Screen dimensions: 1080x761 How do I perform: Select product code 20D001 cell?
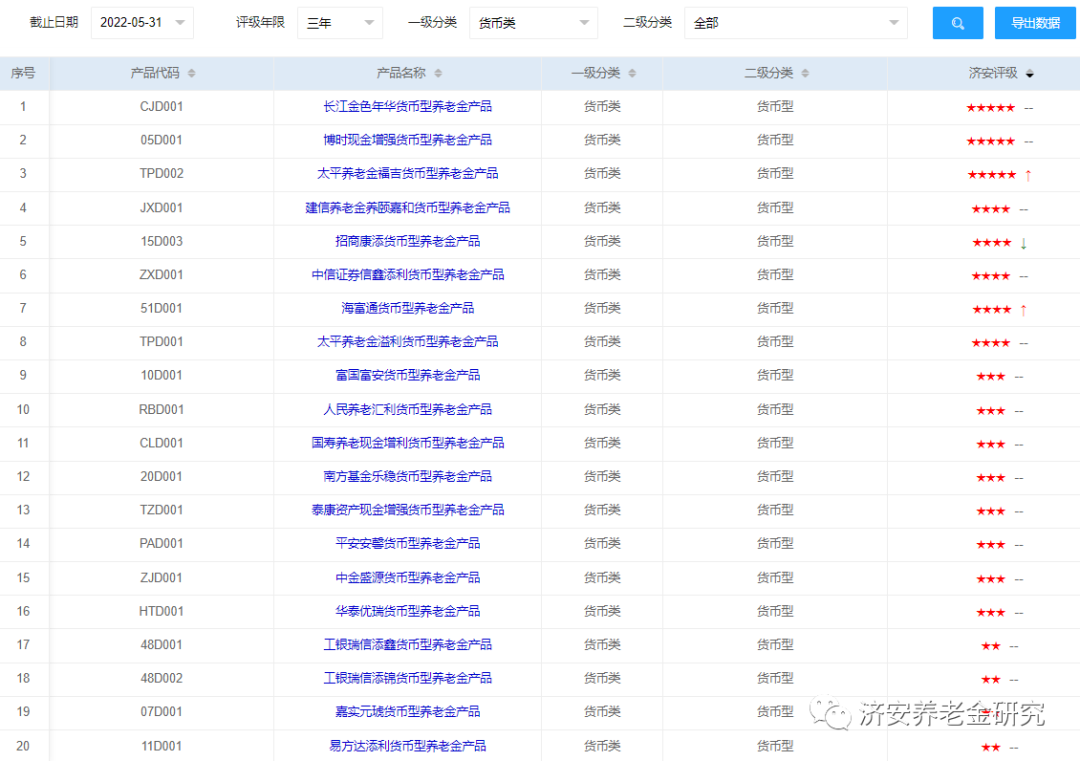(162, 476)
